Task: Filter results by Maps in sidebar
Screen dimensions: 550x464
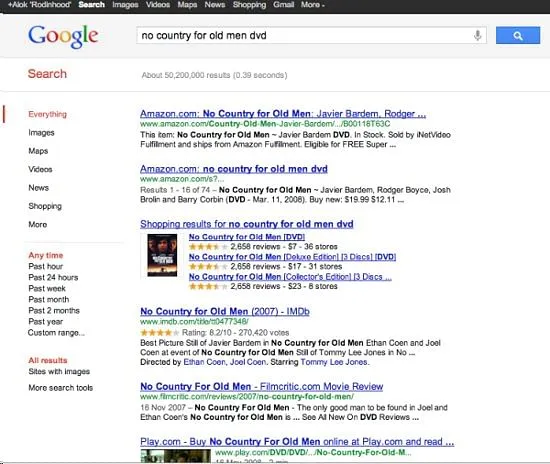Action: [x=38, y=151]
